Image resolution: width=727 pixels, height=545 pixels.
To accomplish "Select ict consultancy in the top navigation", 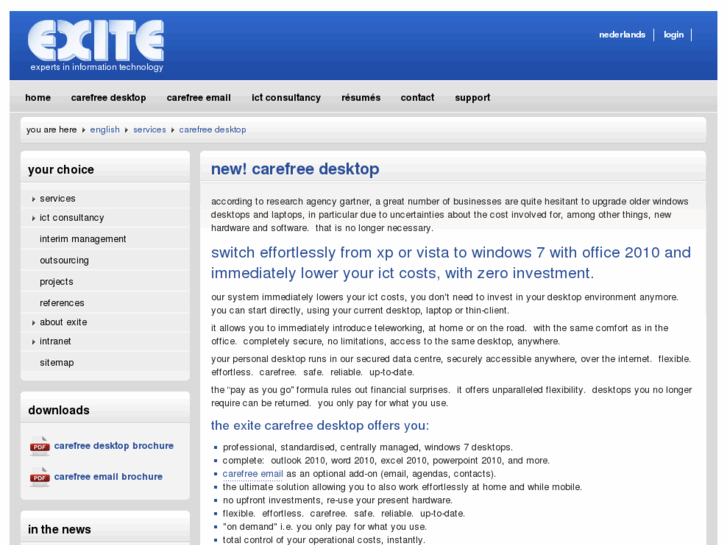I will tap(286, 98).
